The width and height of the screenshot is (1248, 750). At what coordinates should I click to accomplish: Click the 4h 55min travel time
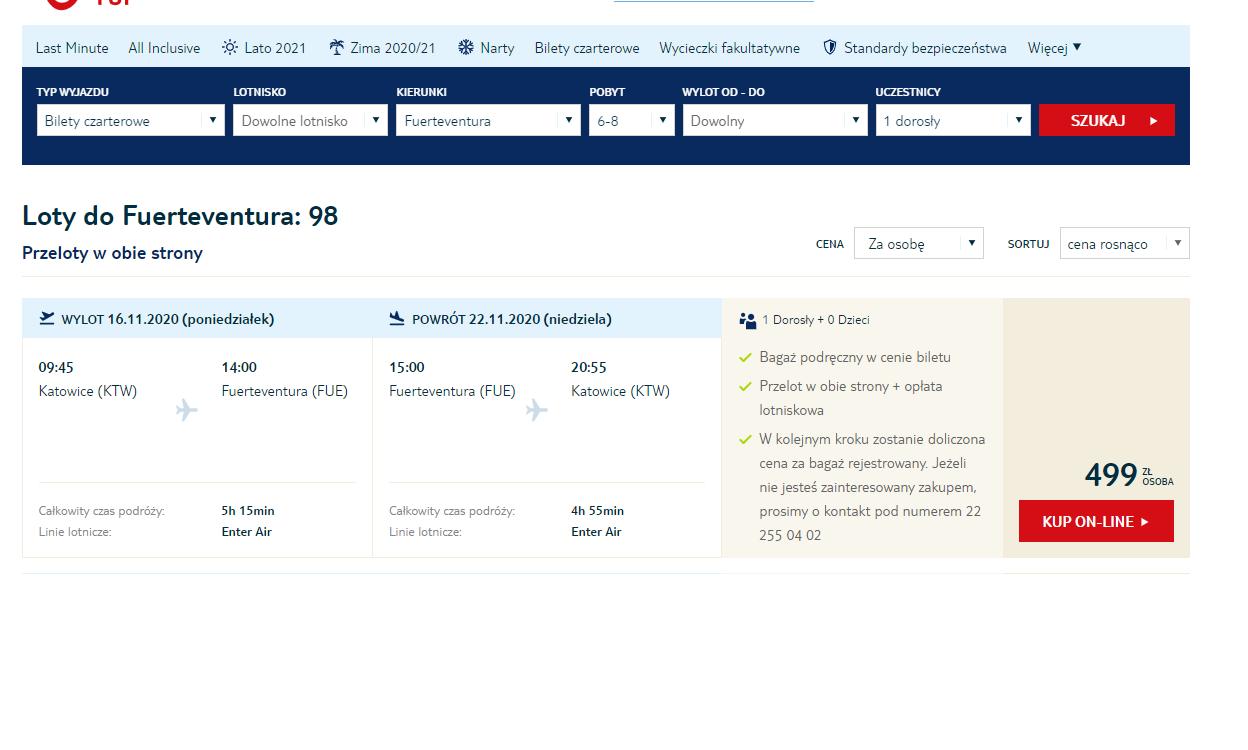tap(598, 511)
